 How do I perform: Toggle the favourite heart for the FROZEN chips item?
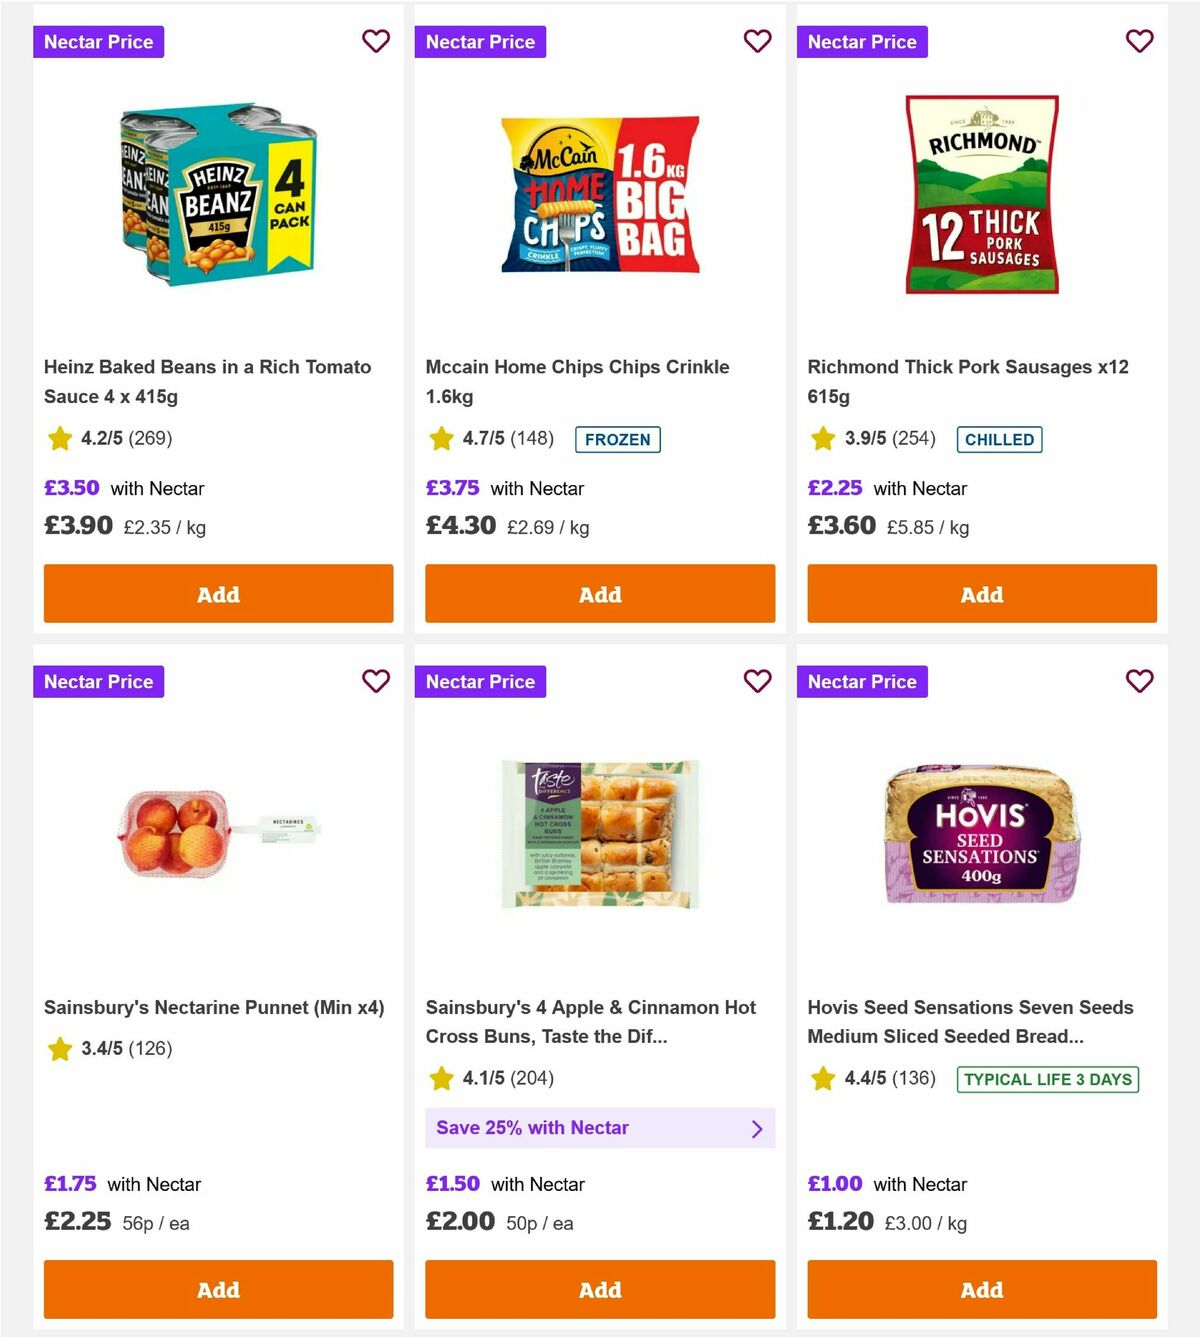tap(758, 41)
